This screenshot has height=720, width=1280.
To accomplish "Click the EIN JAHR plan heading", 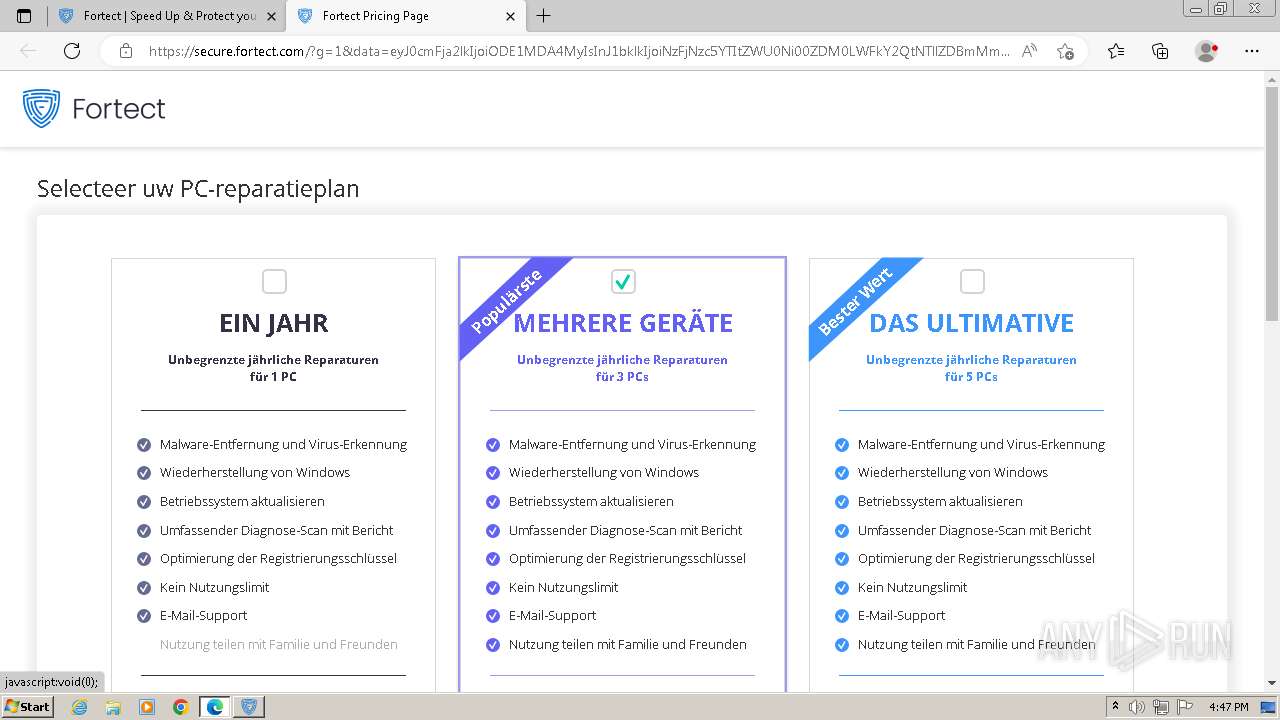I will click(x=274, y=323).
